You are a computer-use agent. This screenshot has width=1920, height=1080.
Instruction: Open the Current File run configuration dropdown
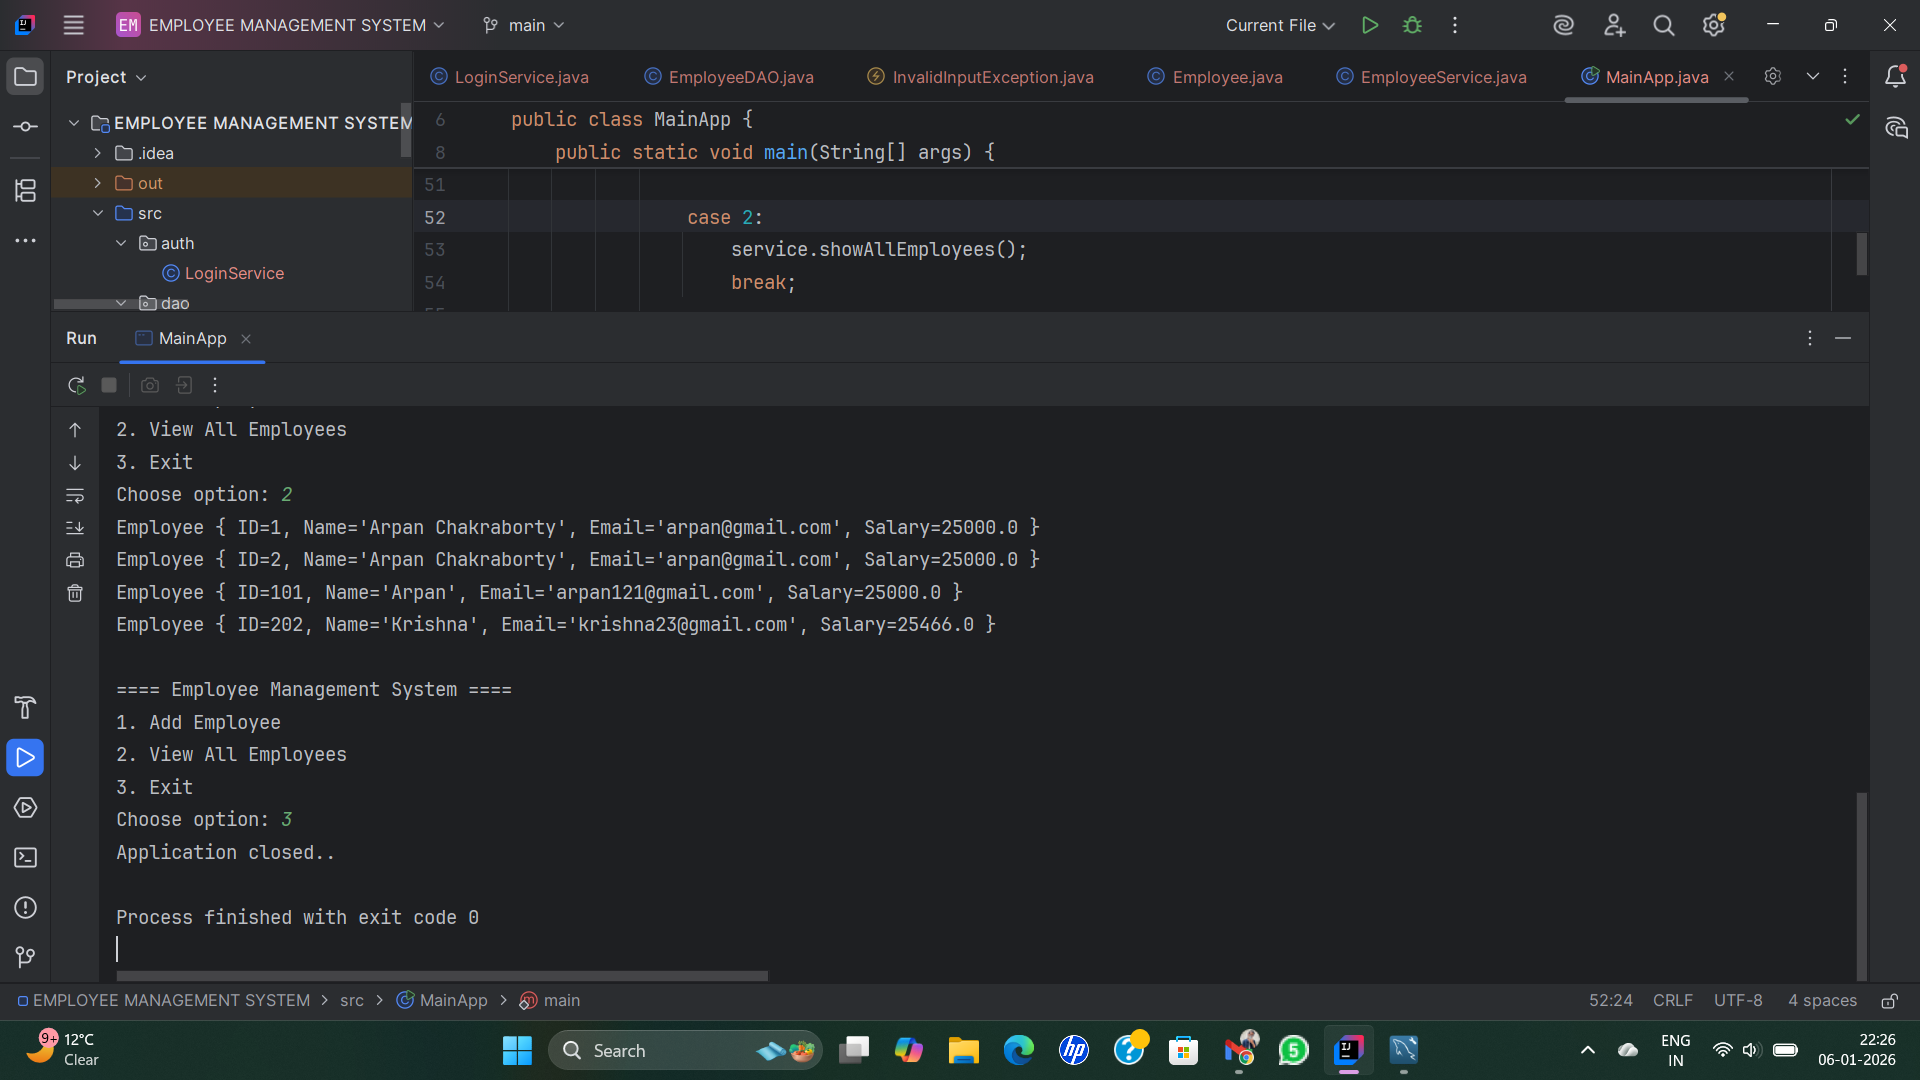pos(1280,25)
